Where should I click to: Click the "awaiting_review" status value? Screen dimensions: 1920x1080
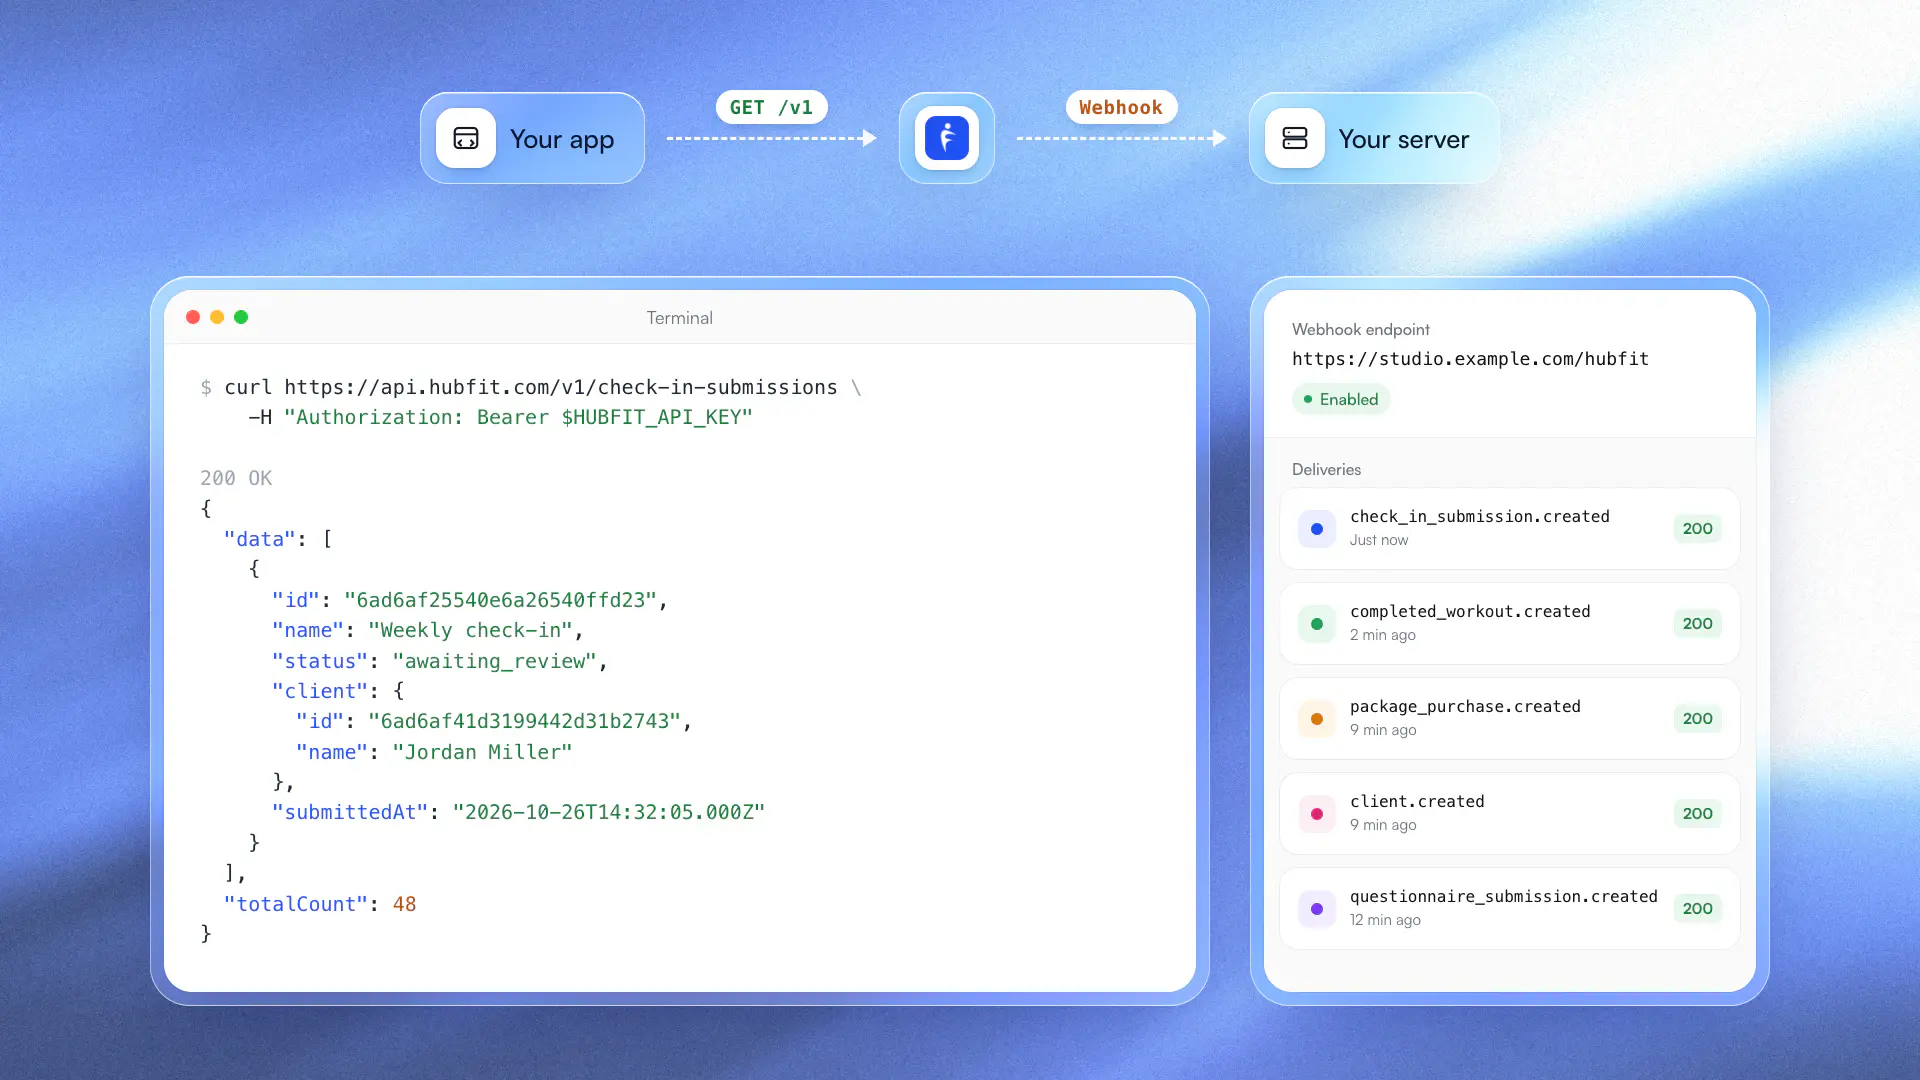pyautogui.click(x=494, y=661)
